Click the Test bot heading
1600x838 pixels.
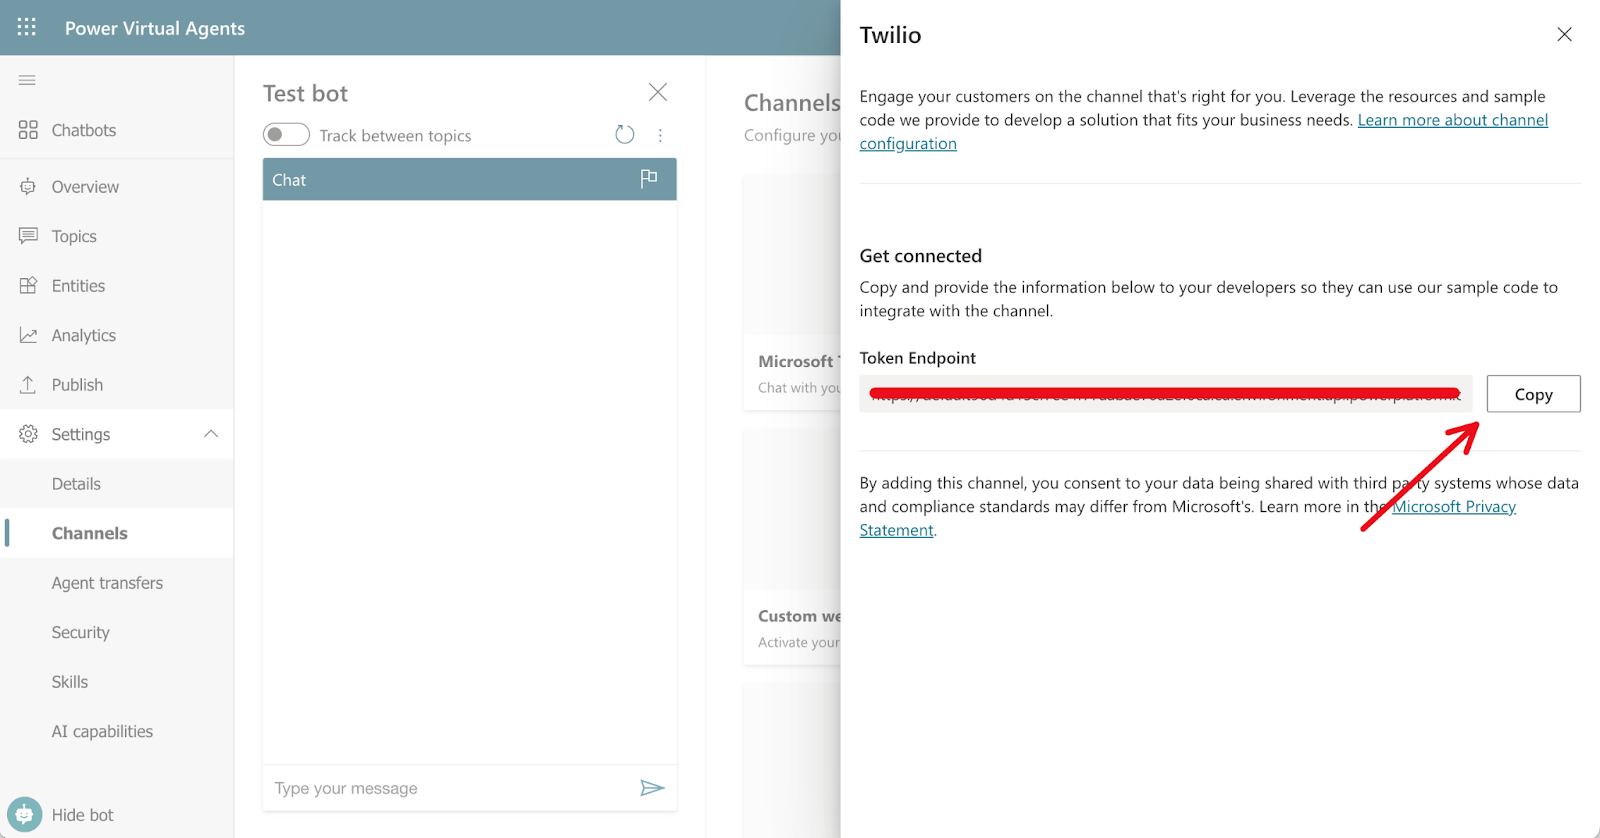(x=306, y=93)
